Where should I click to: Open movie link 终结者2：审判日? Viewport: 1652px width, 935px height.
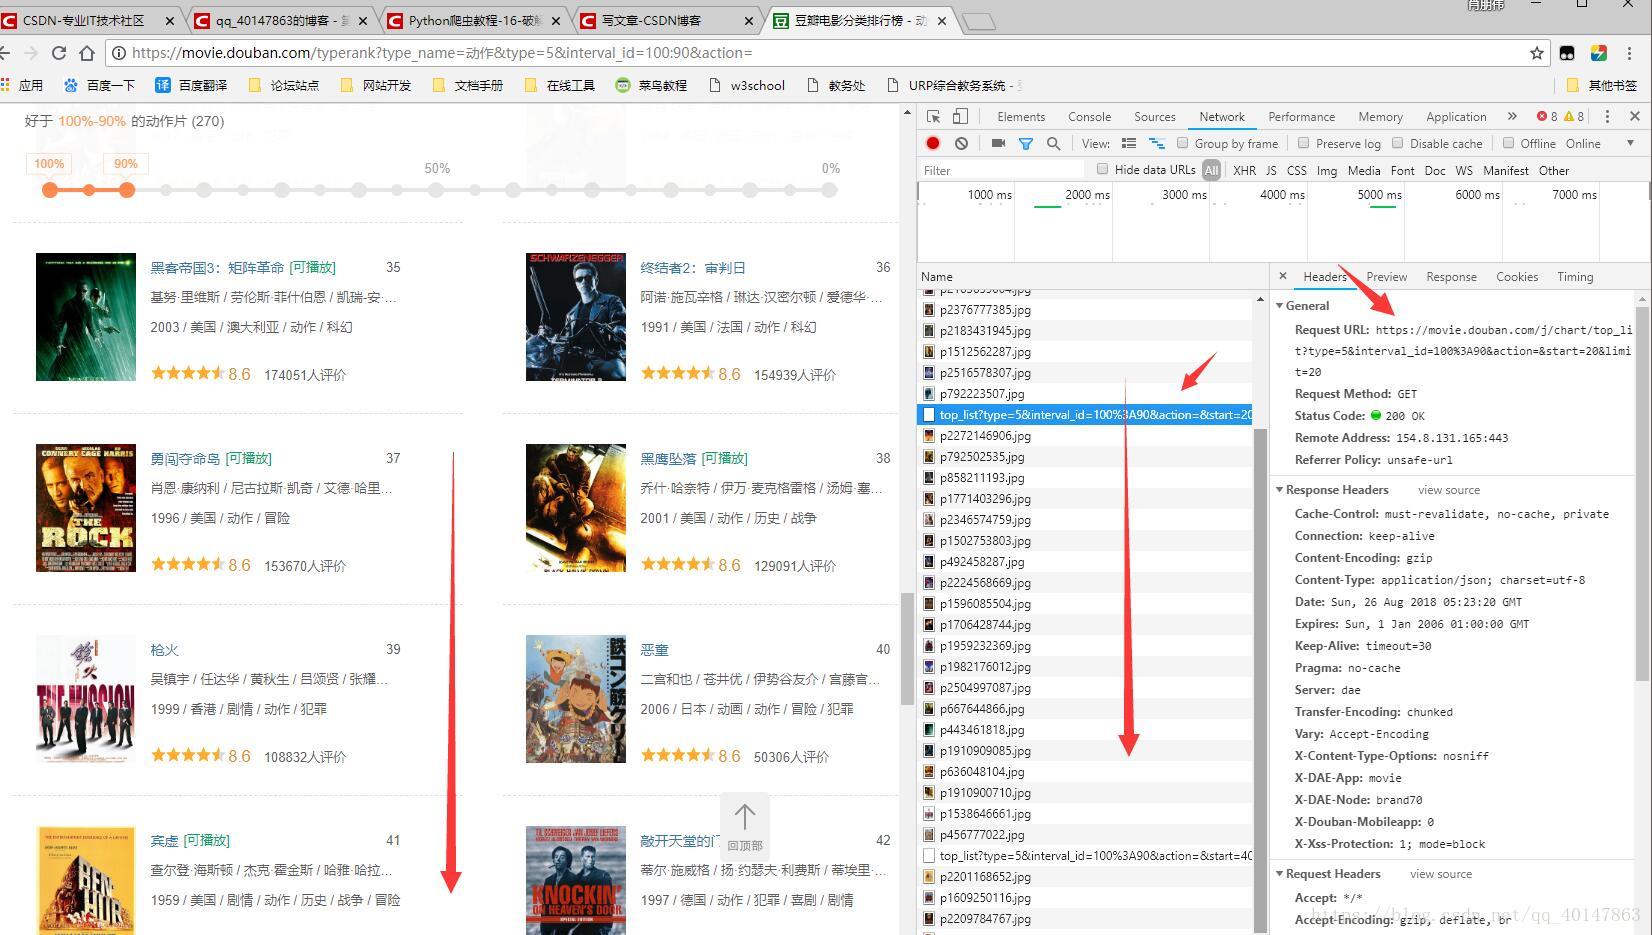click(x=693, y=267)
